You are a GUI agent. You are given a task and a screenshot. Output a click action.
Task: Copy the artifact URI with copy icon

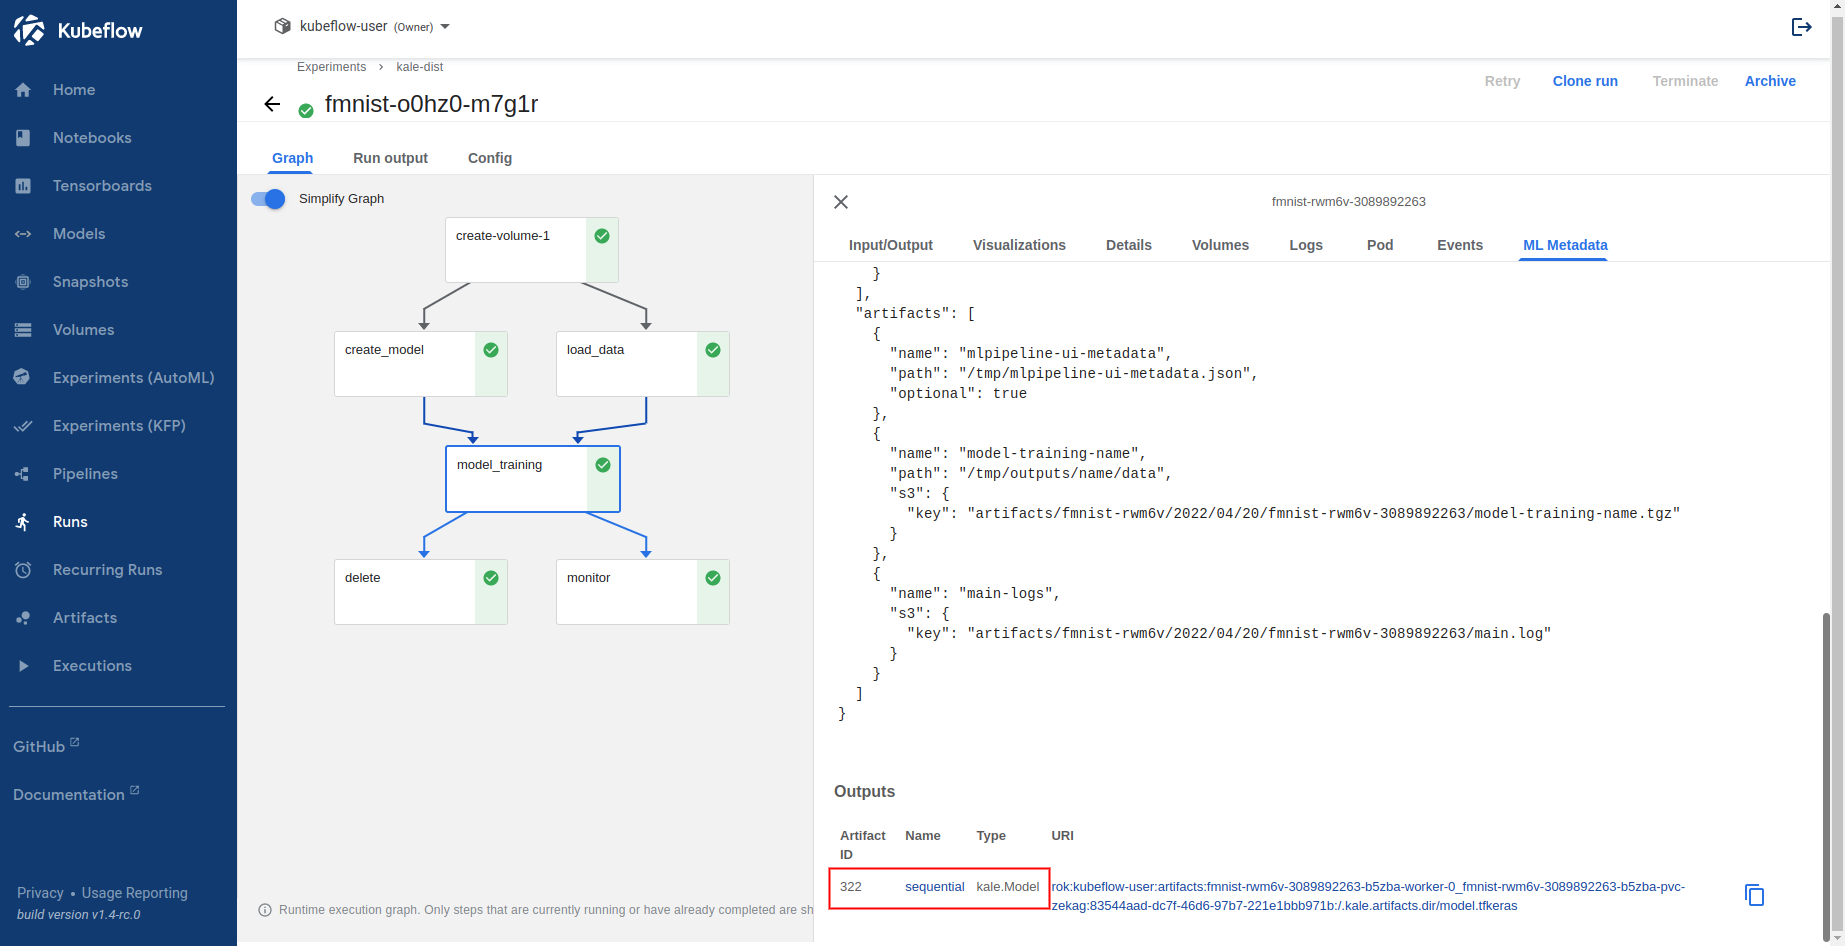pos(1754,895)
